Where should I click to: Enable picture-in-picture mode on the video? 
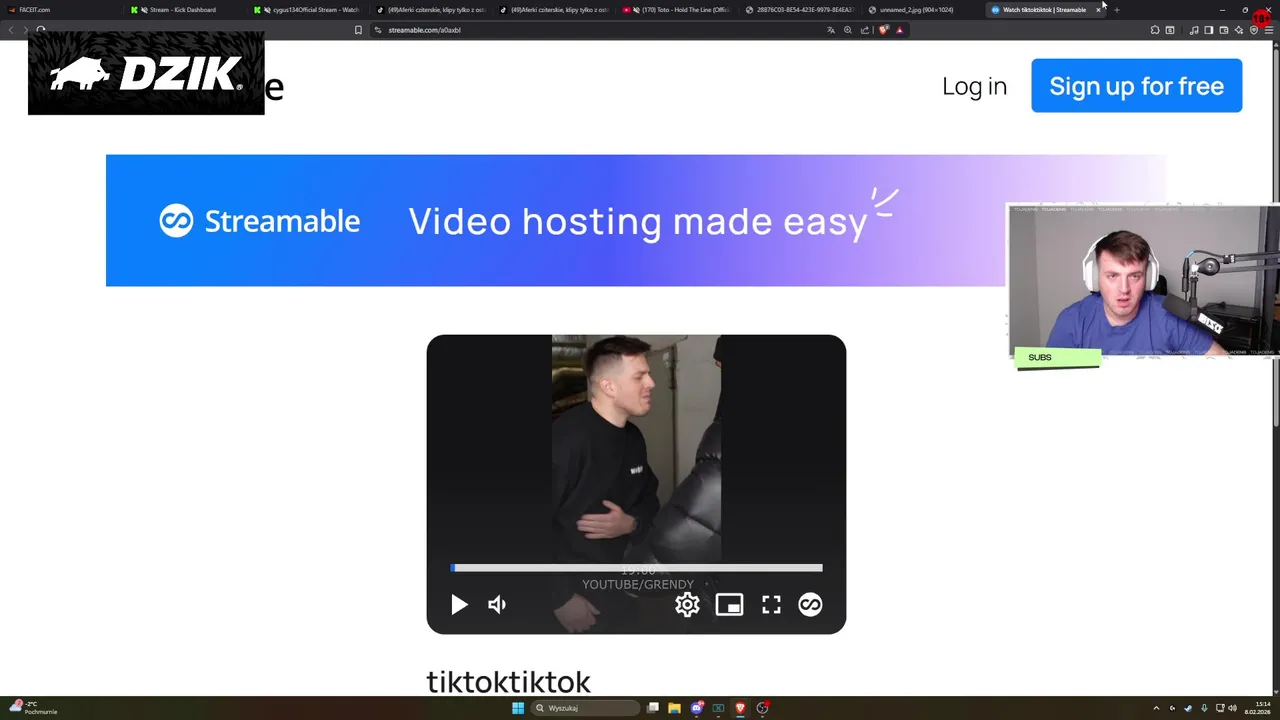(x=729, y=604)
